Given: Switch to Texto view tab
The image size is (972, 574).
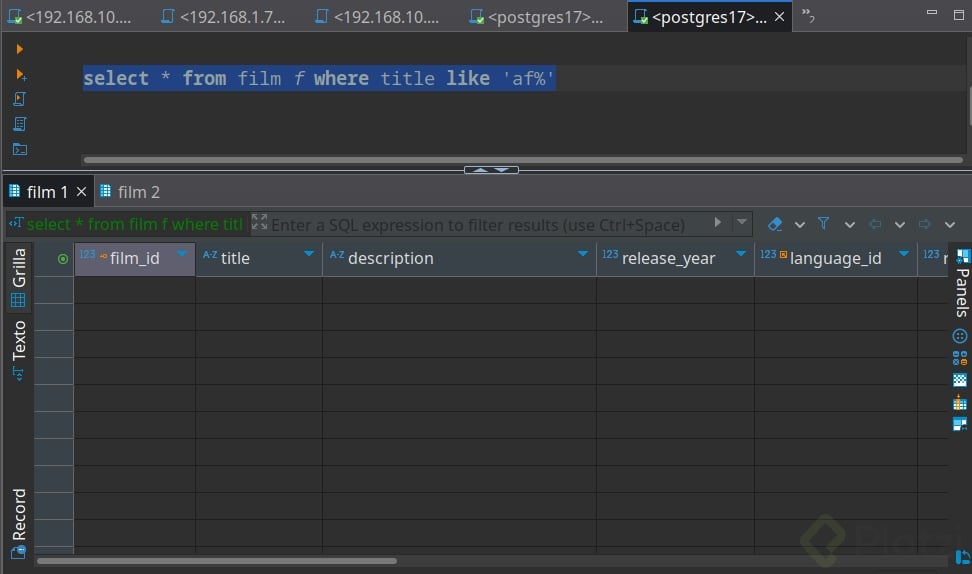Looking at the screenshot, I should click(19, 350).
